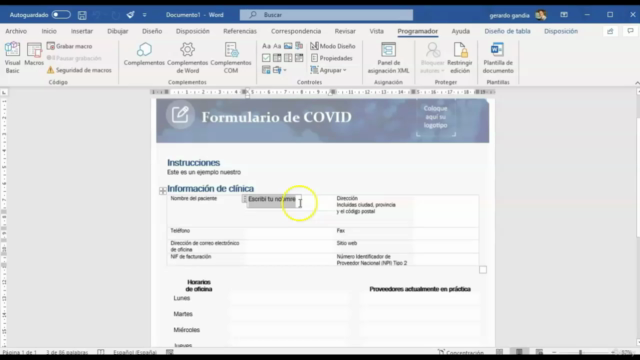
Task: Switch to the Ayuda tab
Action: coord(460,31)
